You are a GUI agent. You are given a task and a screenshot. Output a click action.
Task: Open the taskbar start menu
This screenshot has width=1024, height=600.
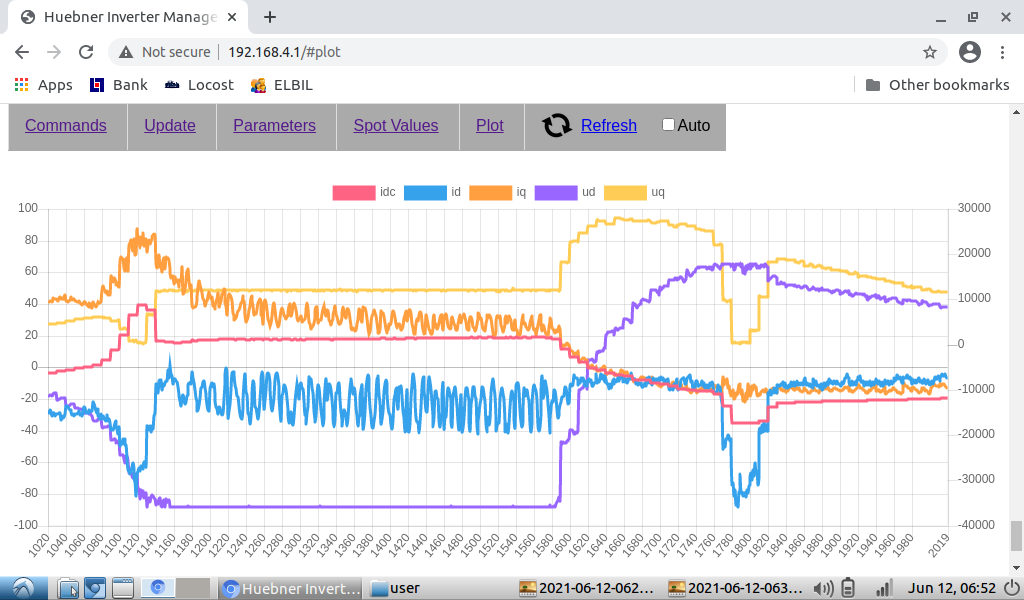pyautogui.click(x=24, y=588)
